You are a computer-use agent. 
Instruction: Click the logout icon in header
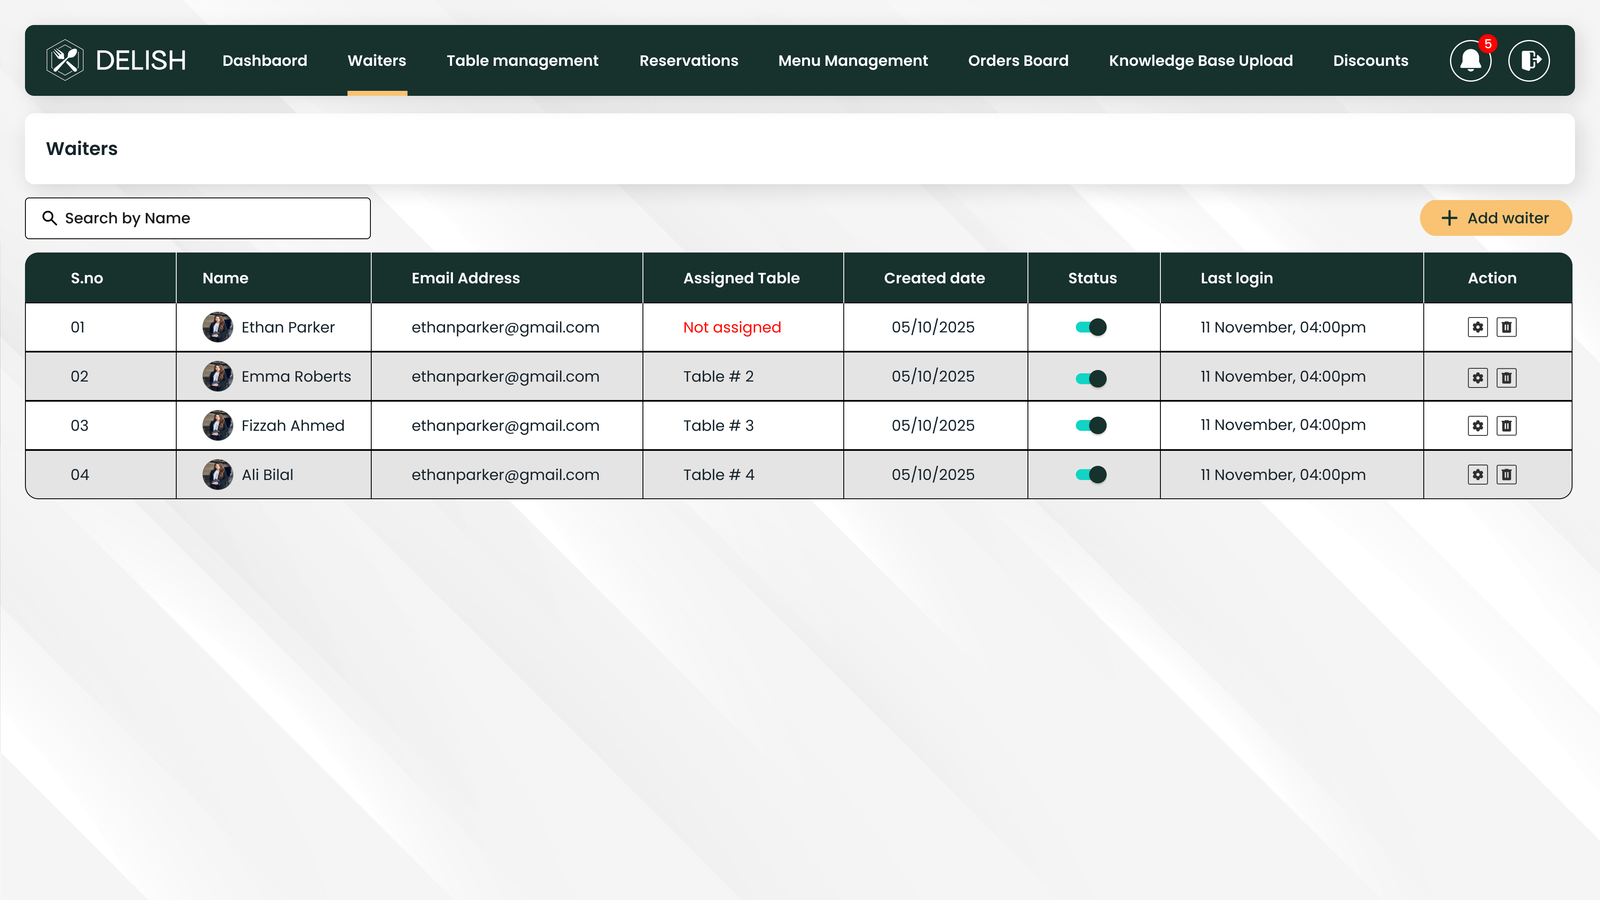[1529, 61]
